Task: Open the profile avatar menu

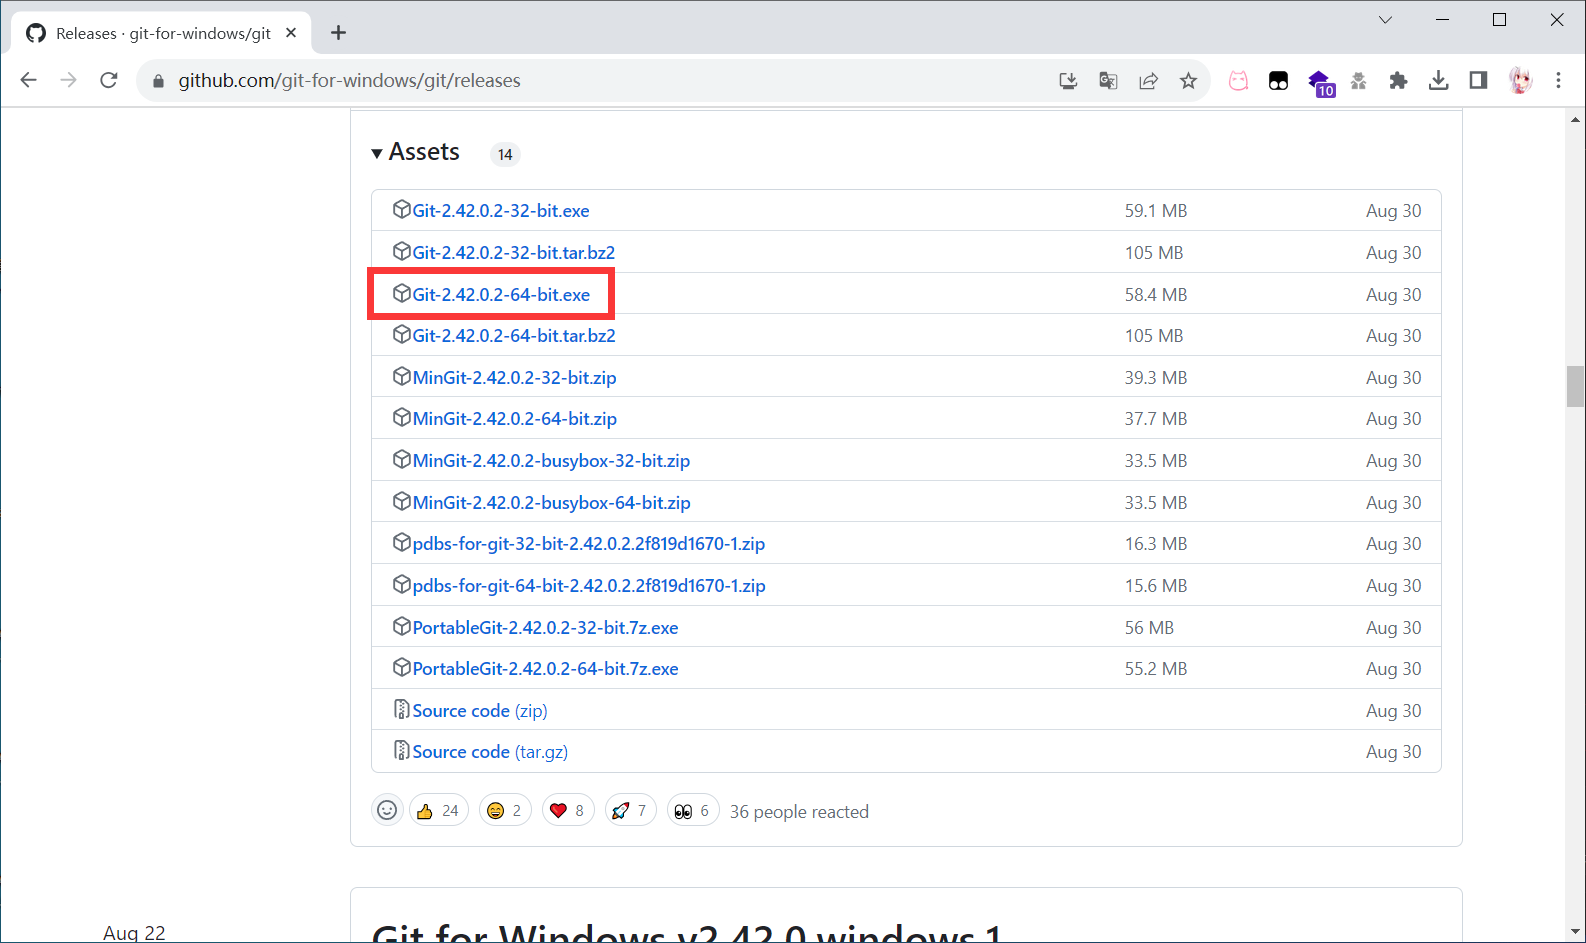Action: click(x=1520, y=81)
